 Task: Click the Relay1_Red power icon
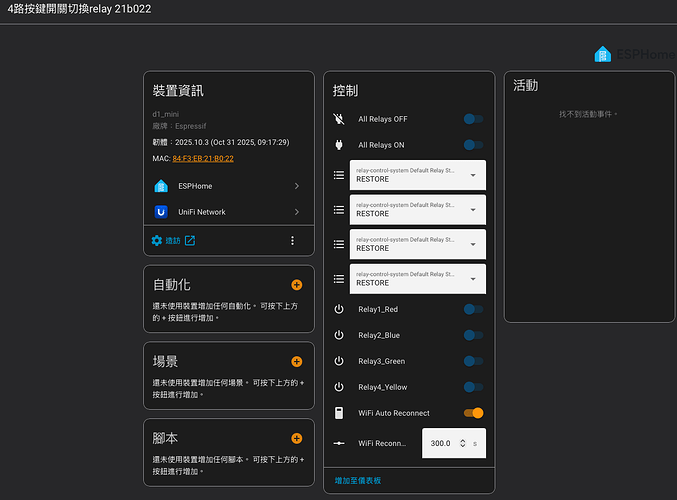(339, 309)
